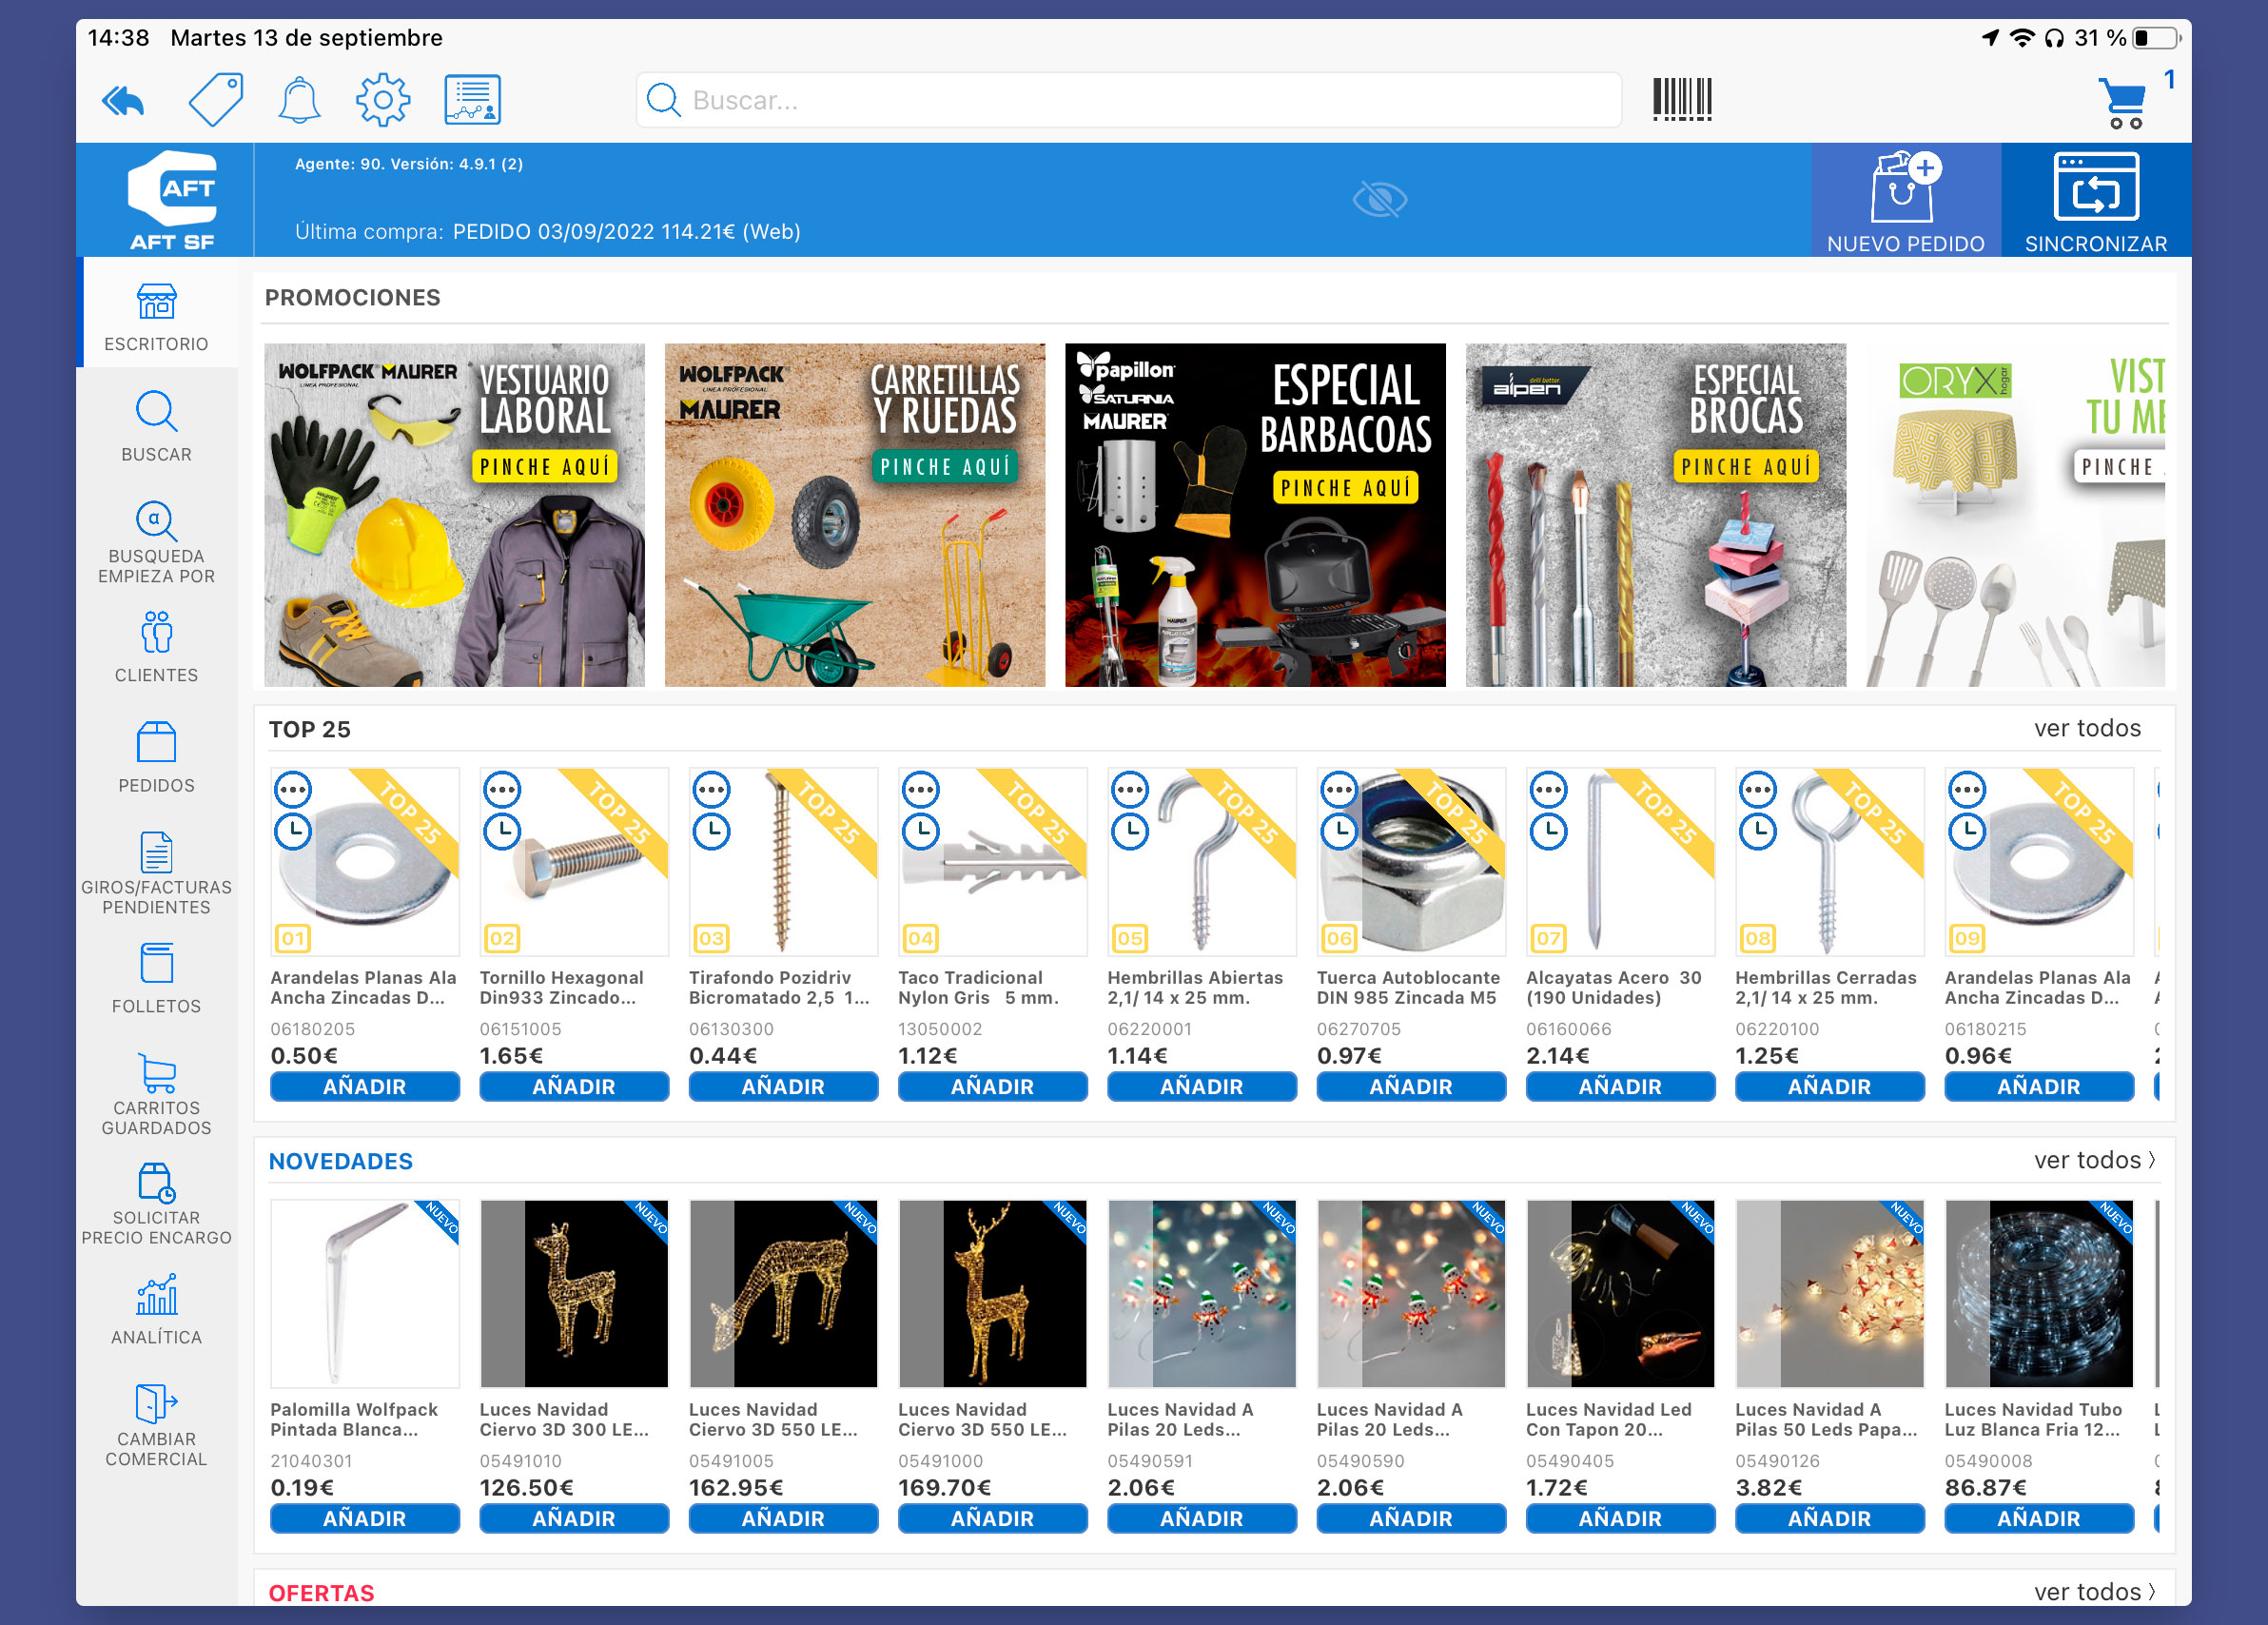Add Tuerca Autoblocante using AÑADIR
Viewport: 2268px width, 1625px height.
click(1411, 1086)
